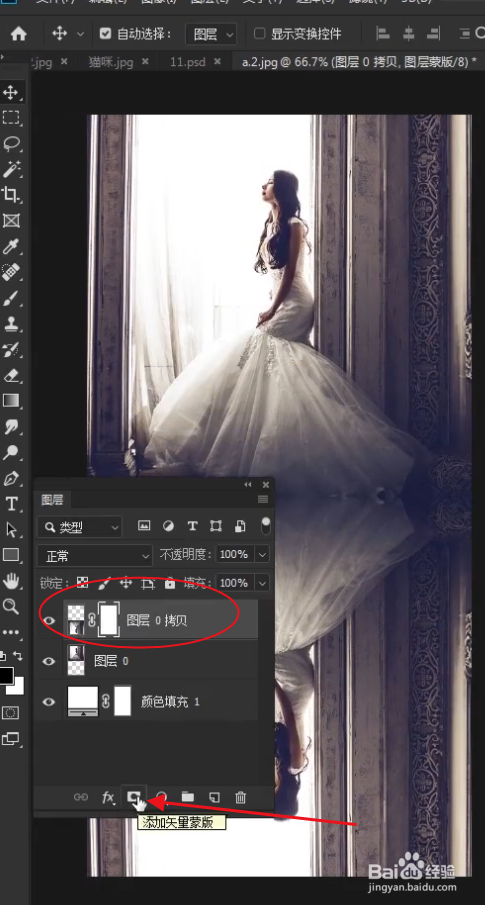
Task: Select the Clone Stamp tool
Action: (x=10, y=324)
